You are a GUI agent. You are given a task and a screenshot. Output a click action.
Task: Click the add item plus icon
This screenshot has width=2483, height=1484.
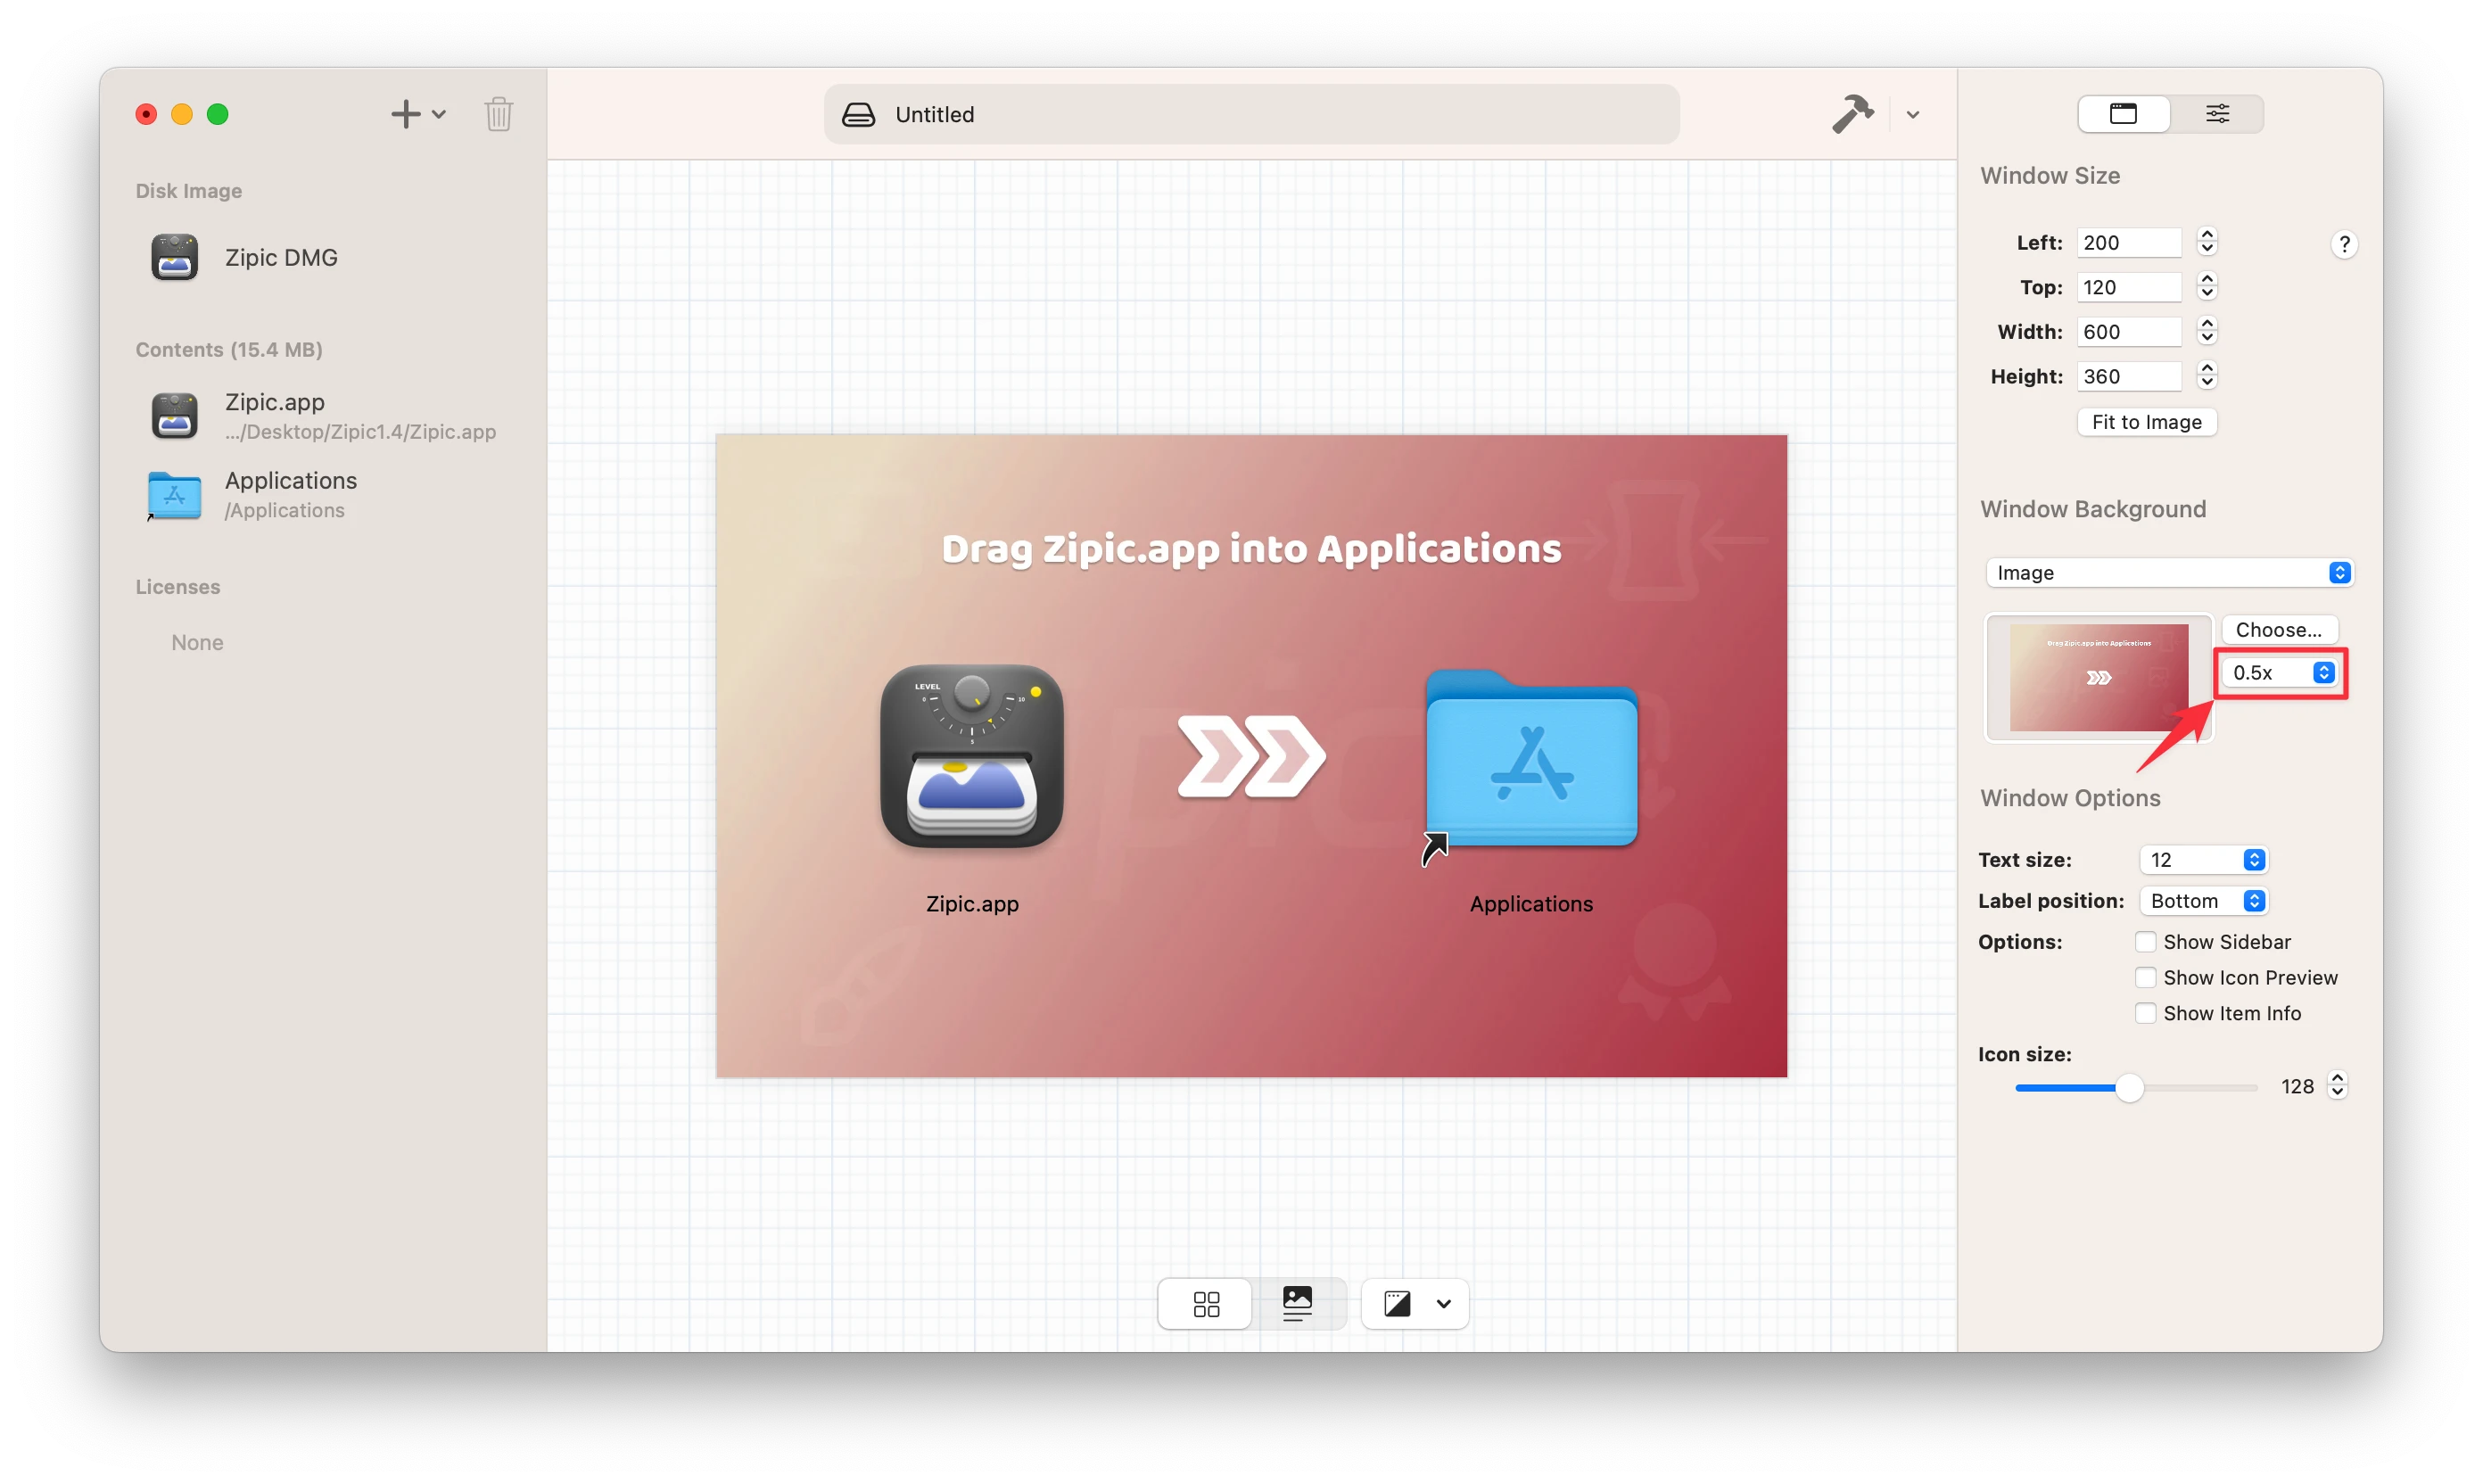tap(405, 114)
